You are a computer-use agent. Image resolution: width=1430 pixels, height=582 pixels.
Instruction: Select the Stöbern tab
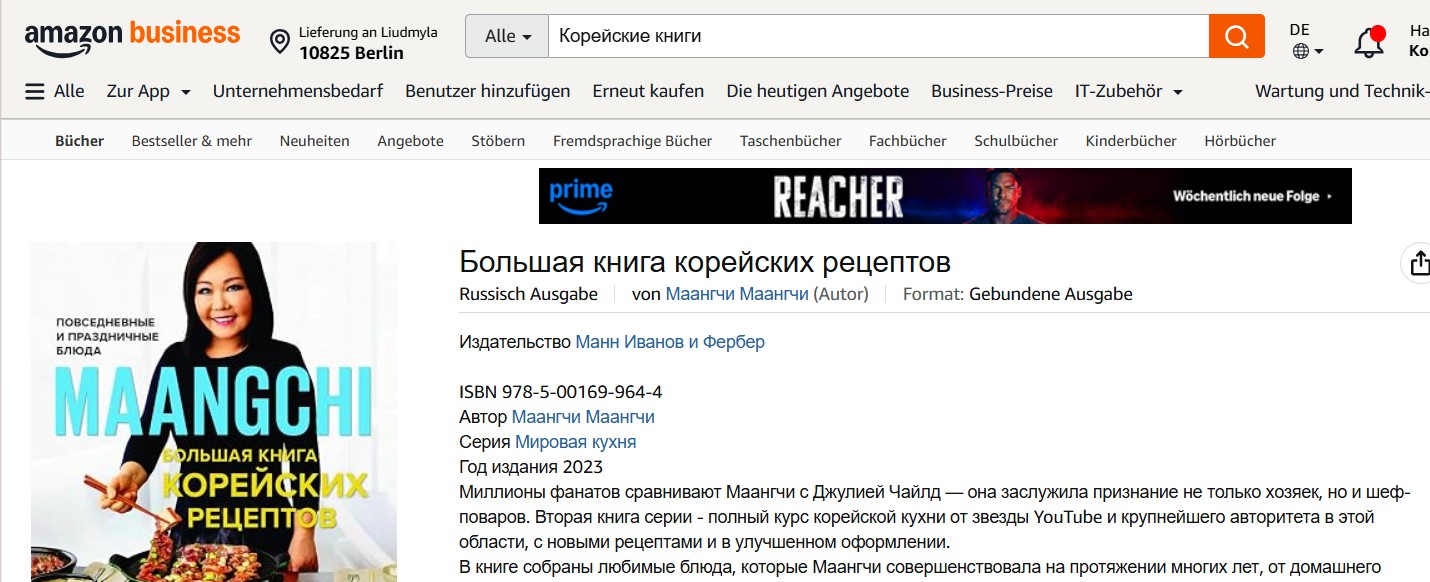point(498,141)
